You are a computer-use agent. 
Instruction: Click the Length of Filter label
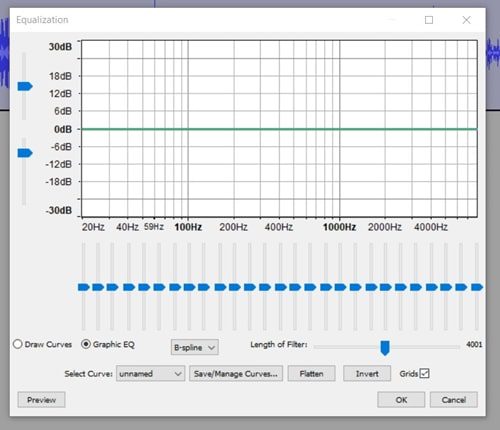[279, 344]
